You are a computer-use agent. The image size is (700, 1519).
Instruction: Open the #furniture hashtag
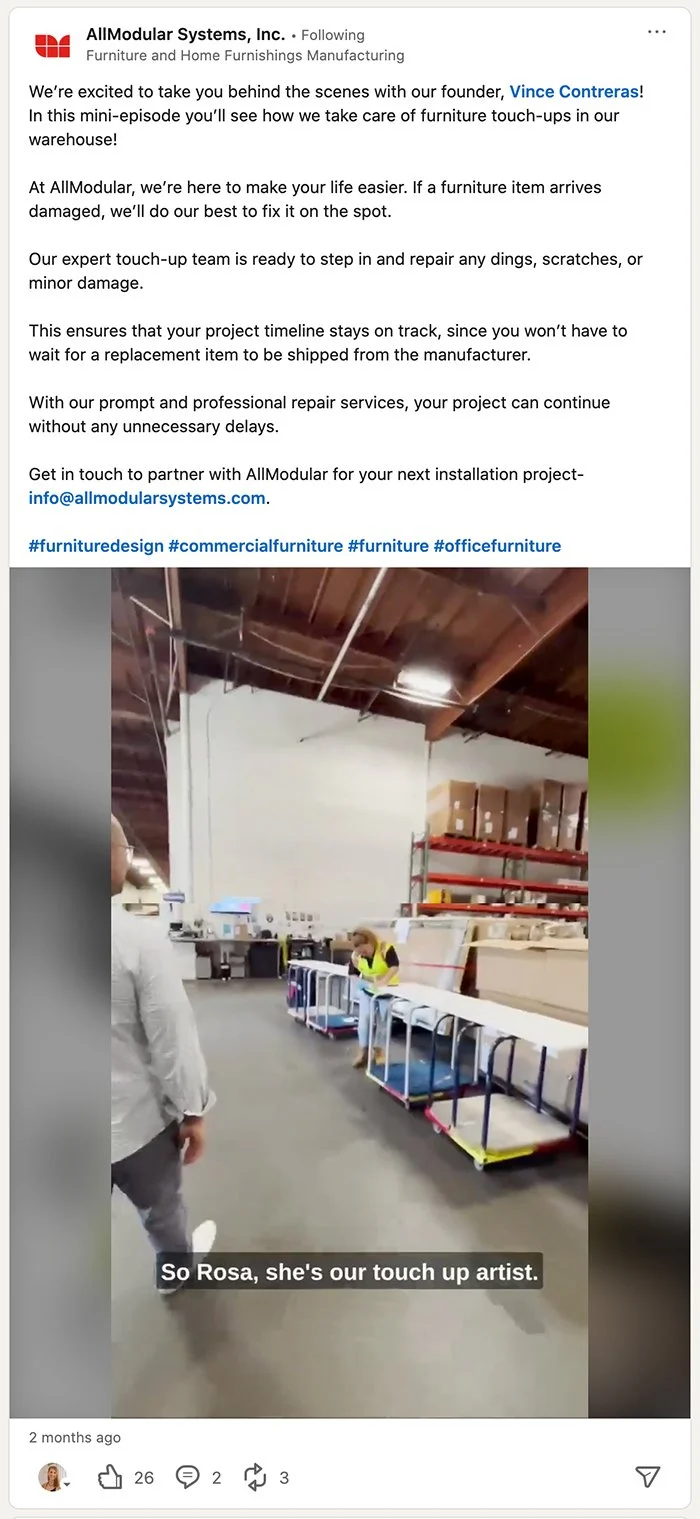tap(388, 546)
